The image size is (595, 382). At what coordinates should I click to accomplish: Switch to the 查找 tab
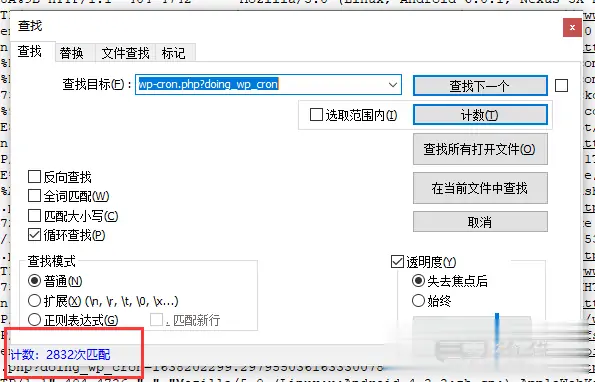pos(30,52)
